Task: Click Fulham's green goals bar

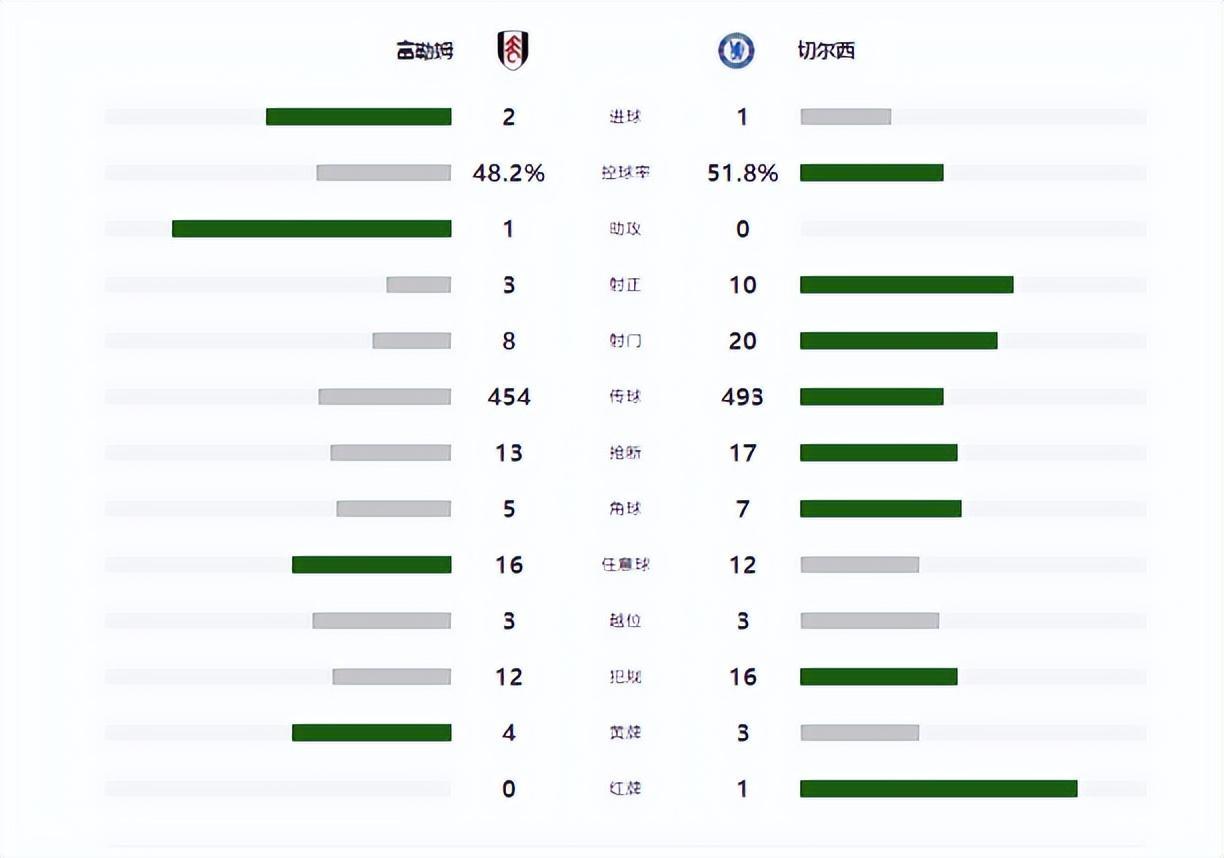Action: pyautogui.click(x=358, y=117)
